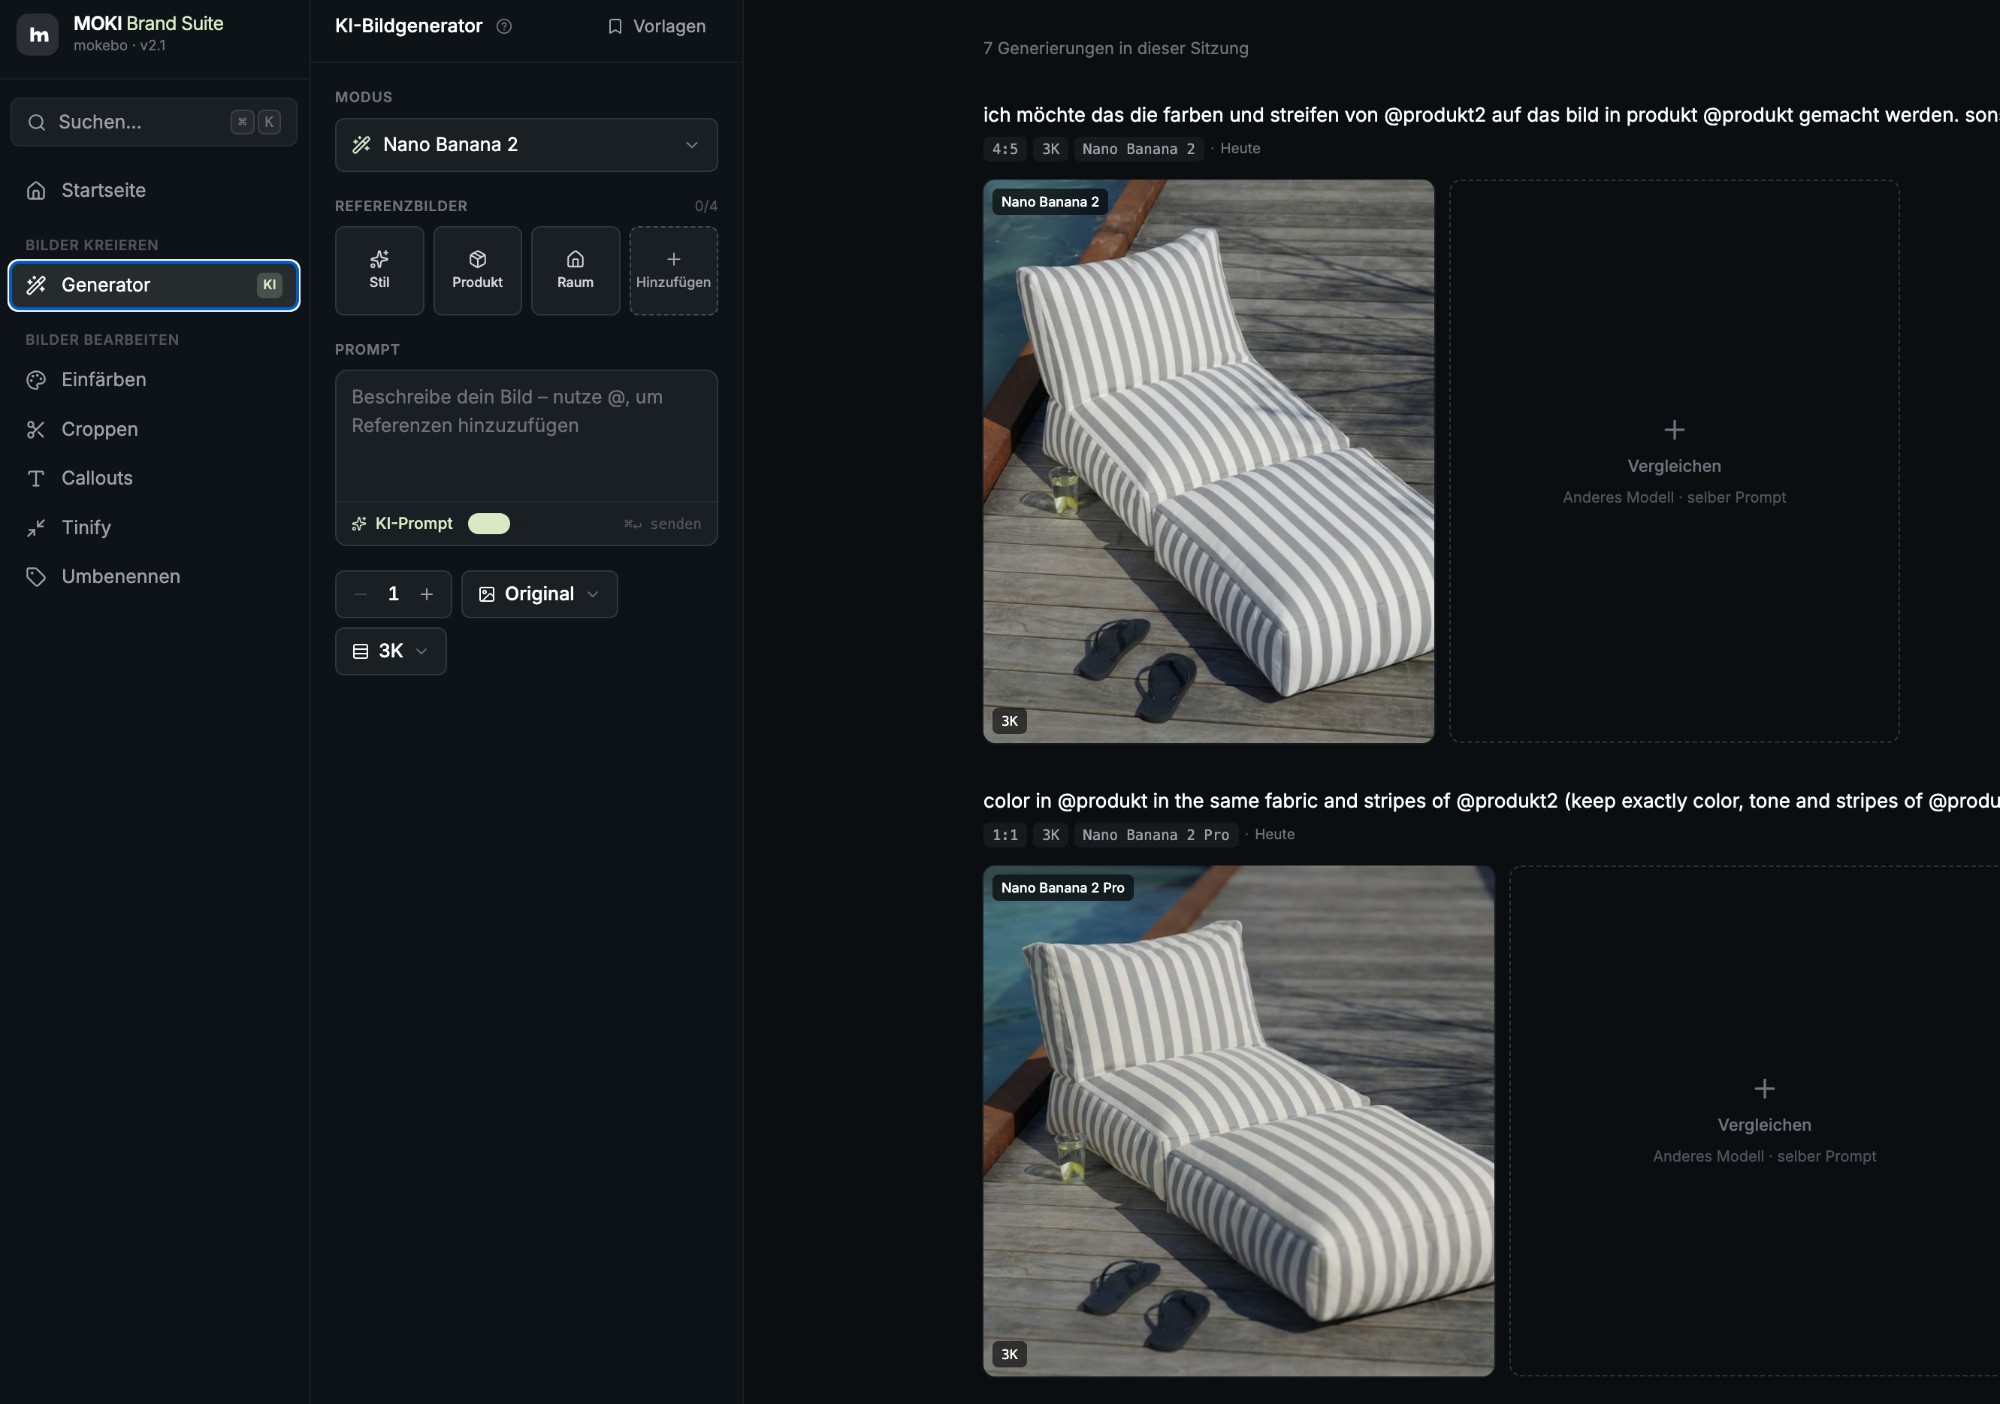
Task: Add a Produkt reference image
Action: pos(477,270)
